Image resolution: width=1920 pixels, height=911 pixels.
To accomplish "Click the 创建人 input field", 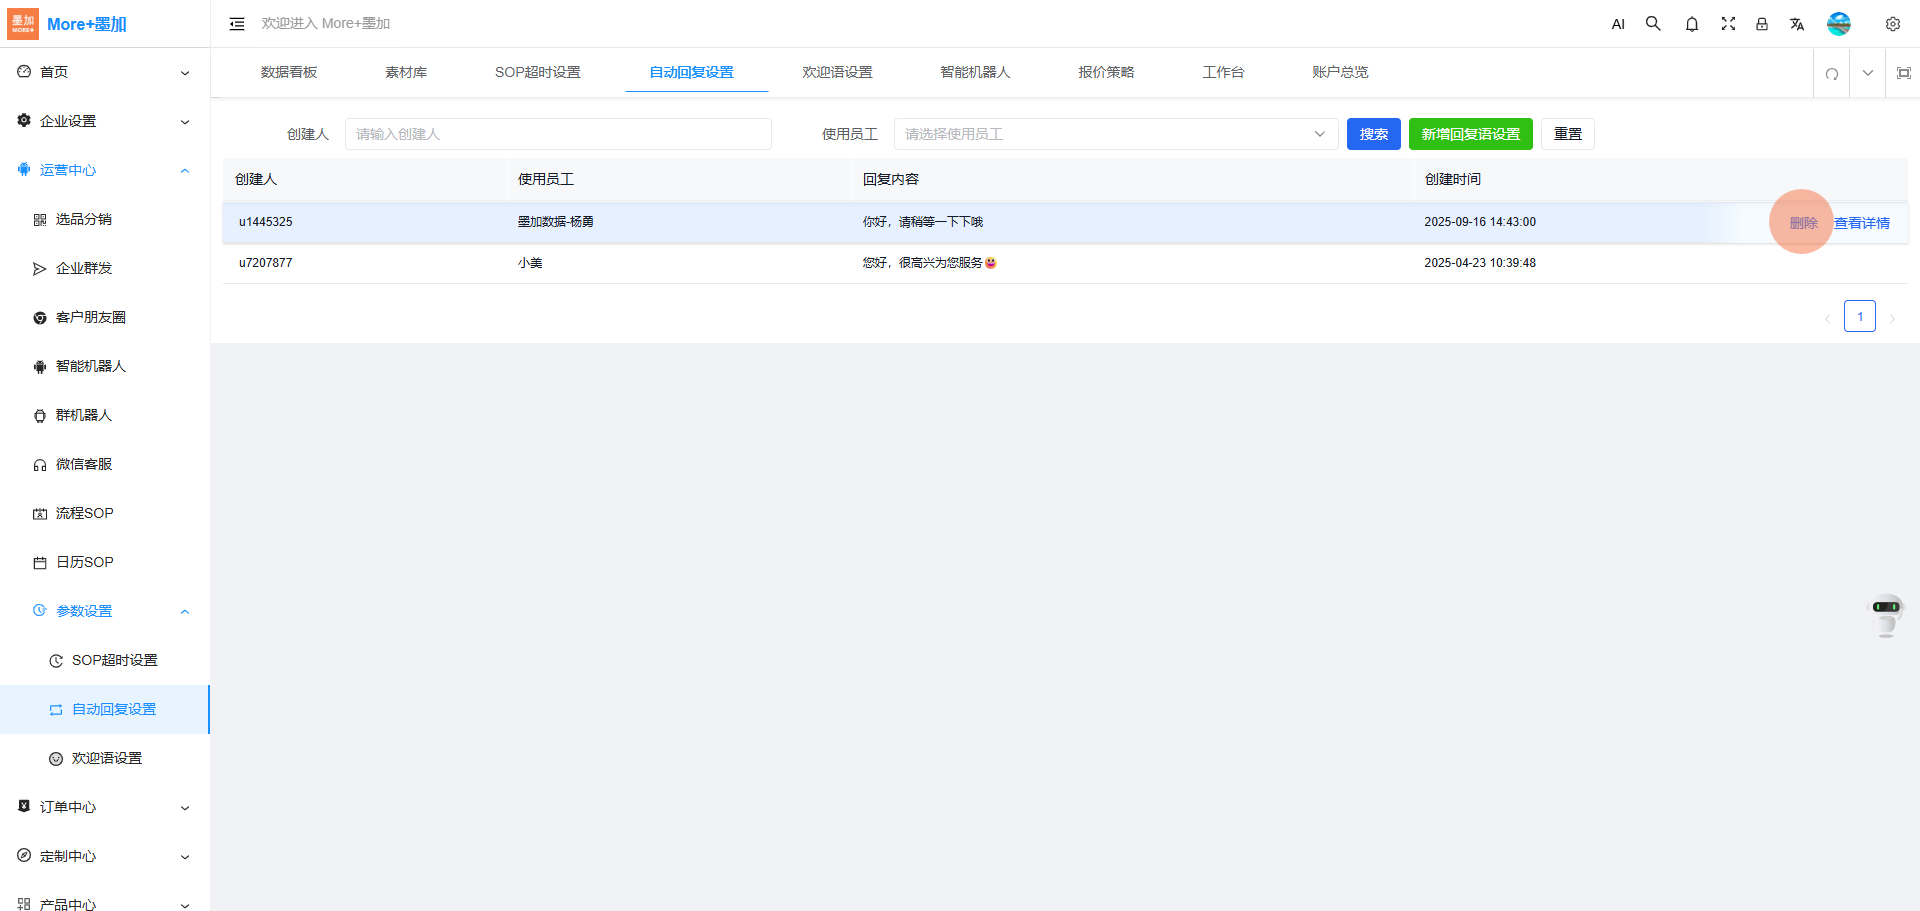I will pos(558,134).
